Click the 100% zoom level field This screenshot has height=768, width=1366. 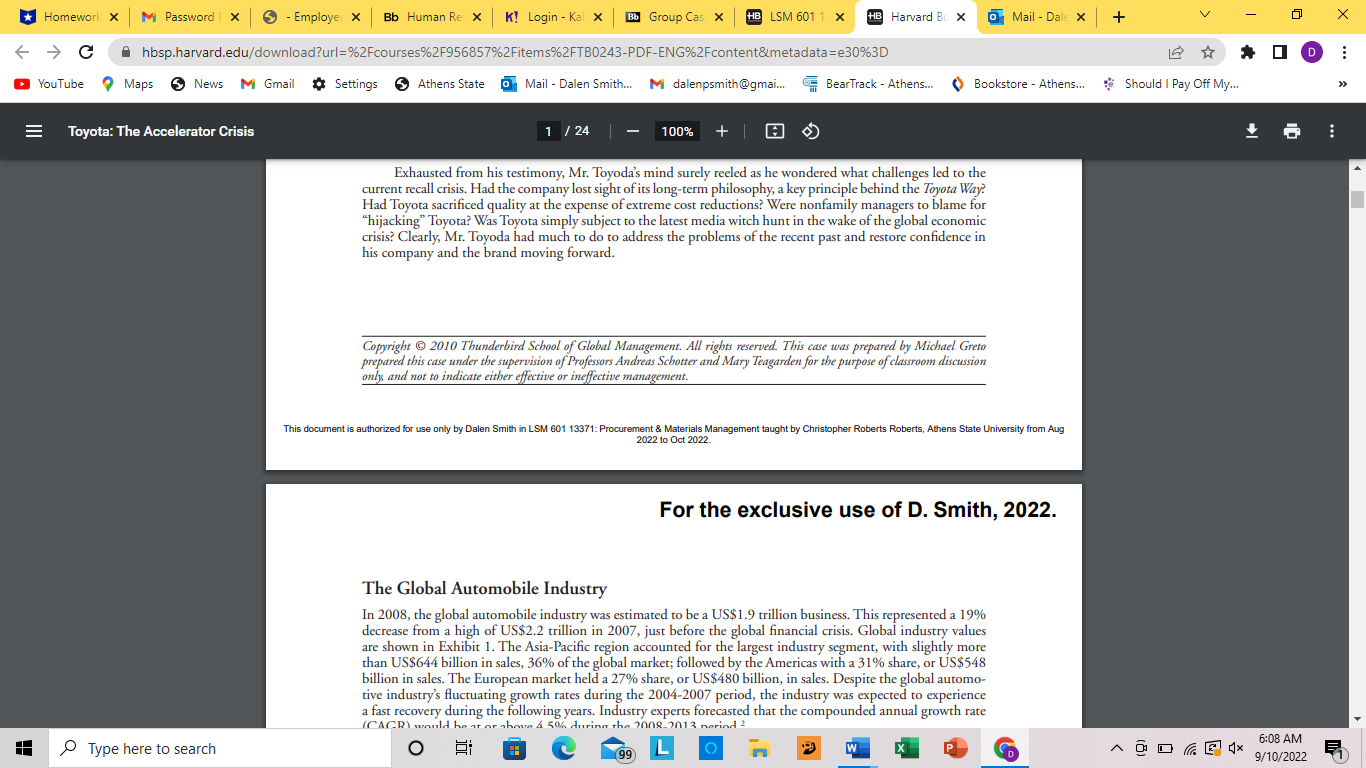pos(677,131)
